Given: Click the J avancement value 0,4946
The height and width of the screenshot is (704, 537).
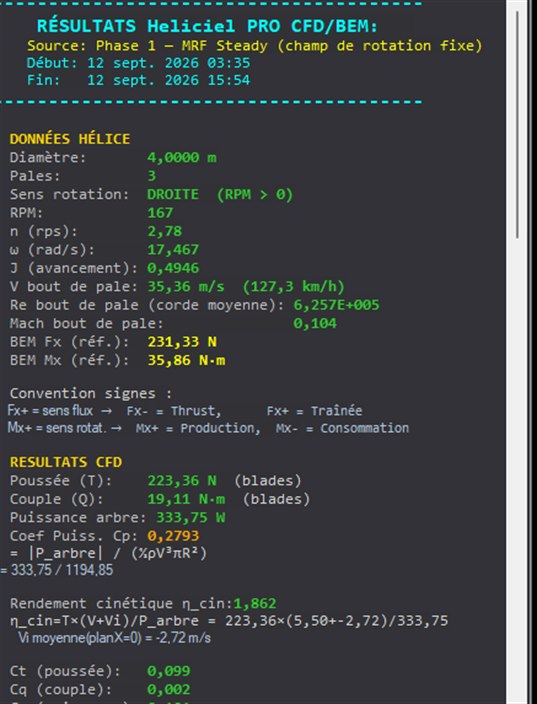Looking at the screenshot, I should (173, 268).
